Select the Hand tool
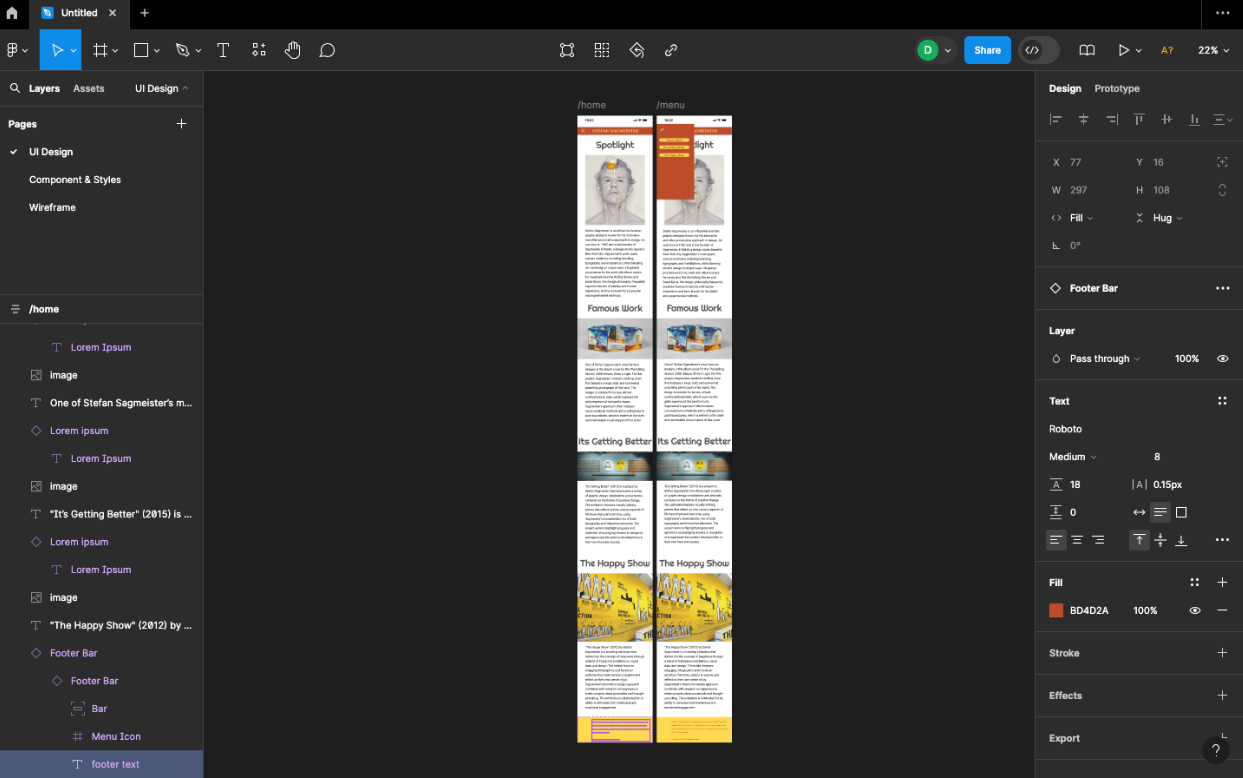This screenshot has height=778, width=1243. coord(292,50)
